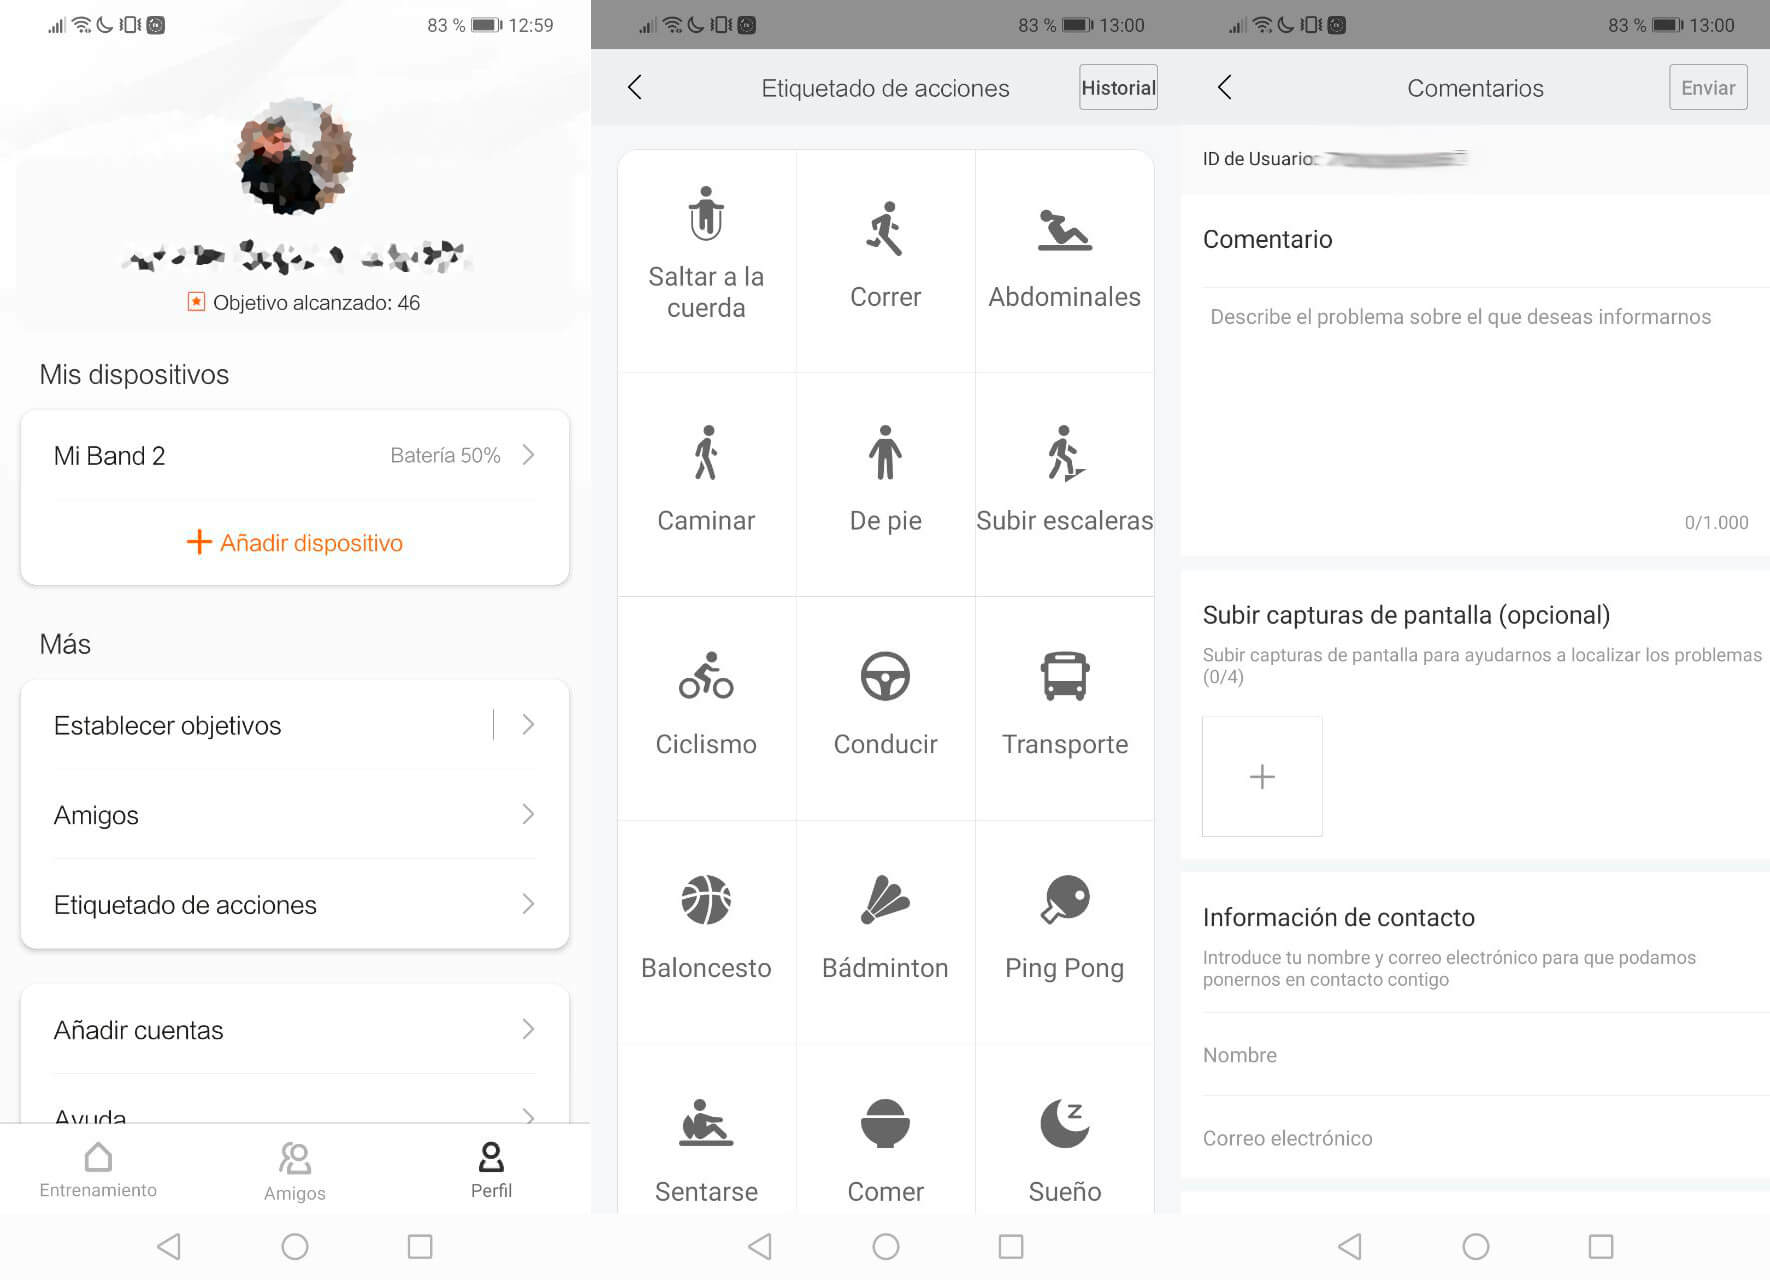1770x1280 pixels.
Task: Pick the Sueño moon icon
Action: point(1065,1123)
